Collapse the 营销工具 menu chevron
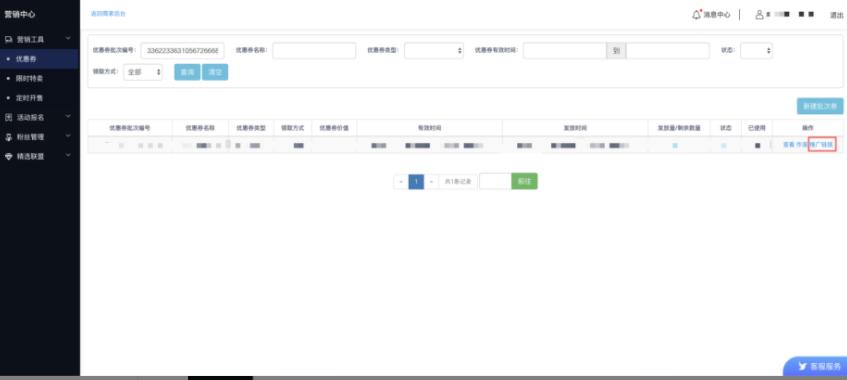 (68, 39)
